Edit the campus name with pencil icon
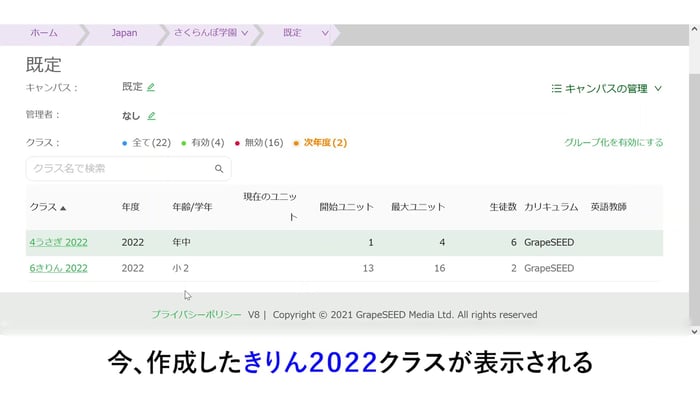Viewport: 700px width, 393px height. point(151,87)
